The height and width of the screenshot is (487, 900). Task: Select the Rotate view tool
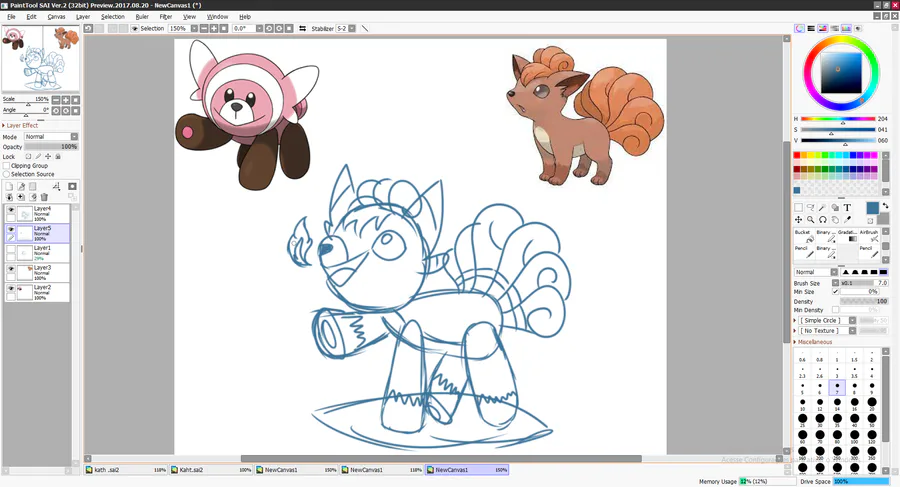[x=823, y=219]
